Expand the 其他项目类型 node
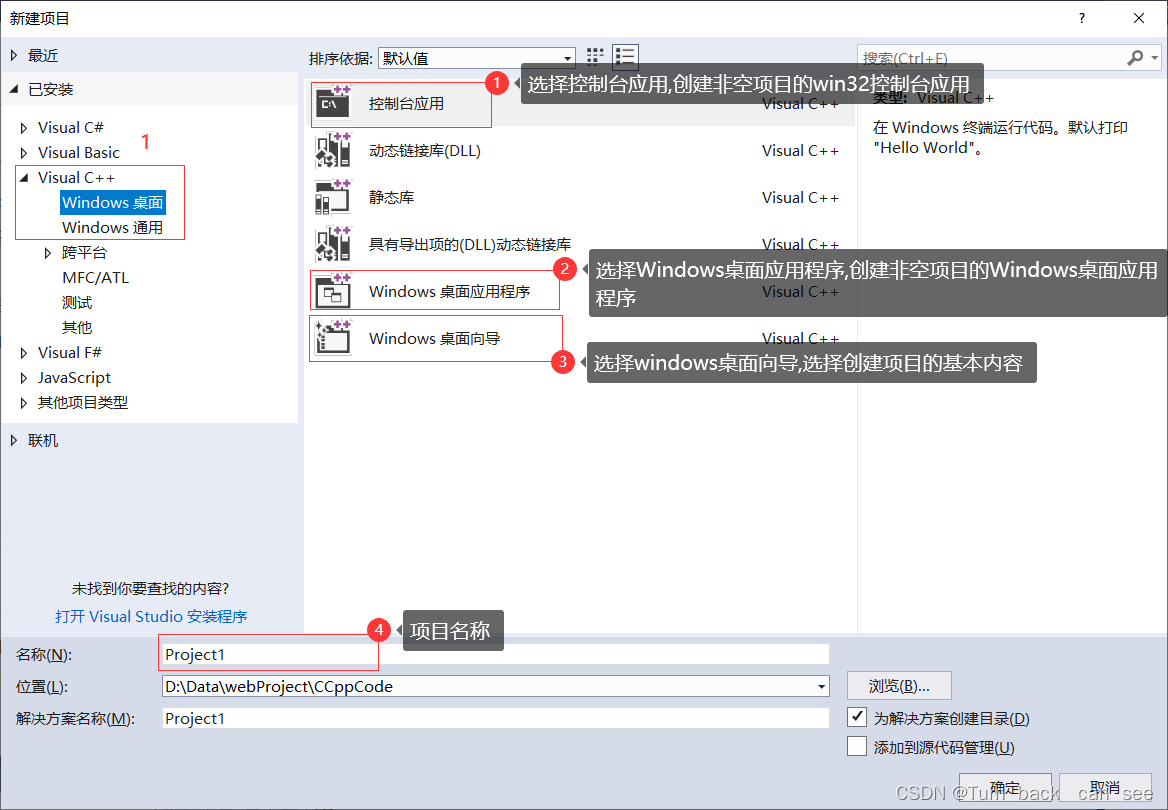Image resolution: width=1168 pixels, height=810 pixels. tap(24, 403)
